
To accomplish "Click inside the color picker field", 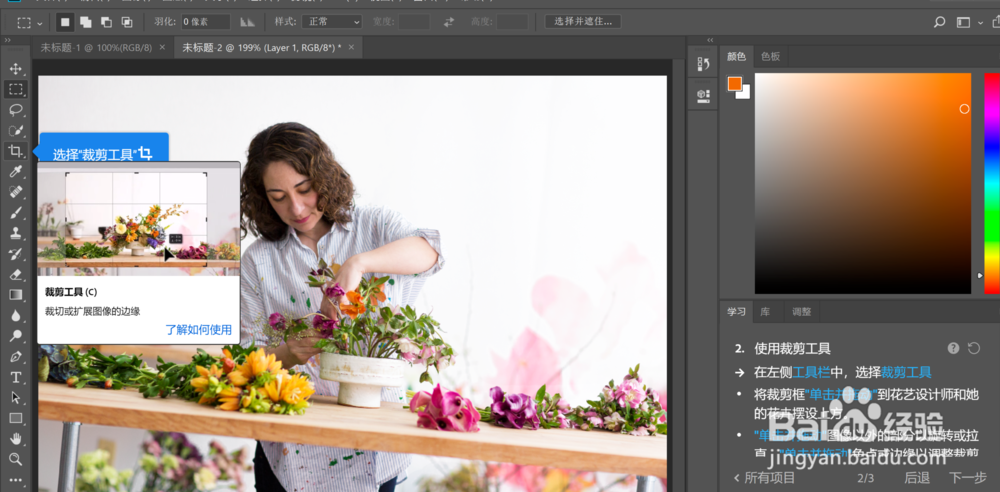I will pyautogui.click(x=863, y=184).
